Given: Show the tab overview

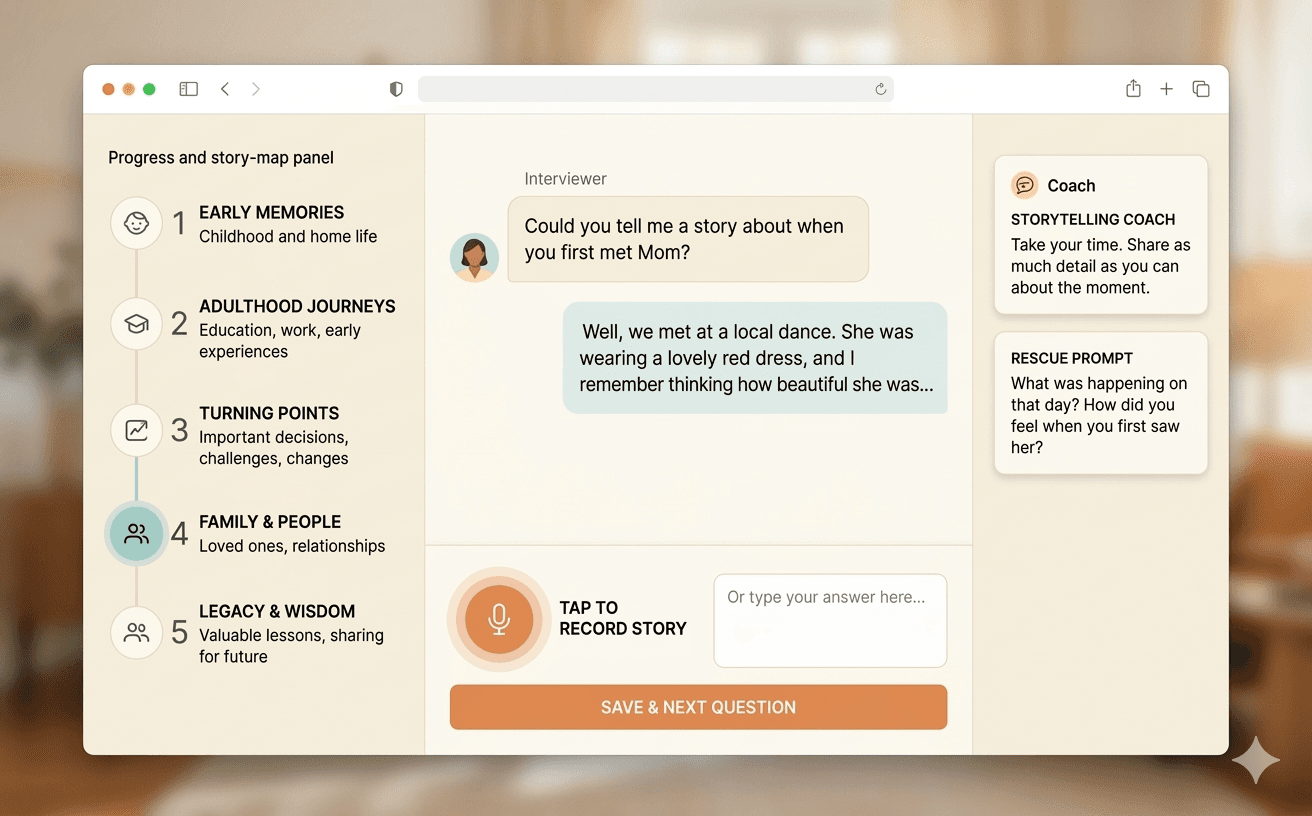Looking at the screenshot, I should (1200, 88).
